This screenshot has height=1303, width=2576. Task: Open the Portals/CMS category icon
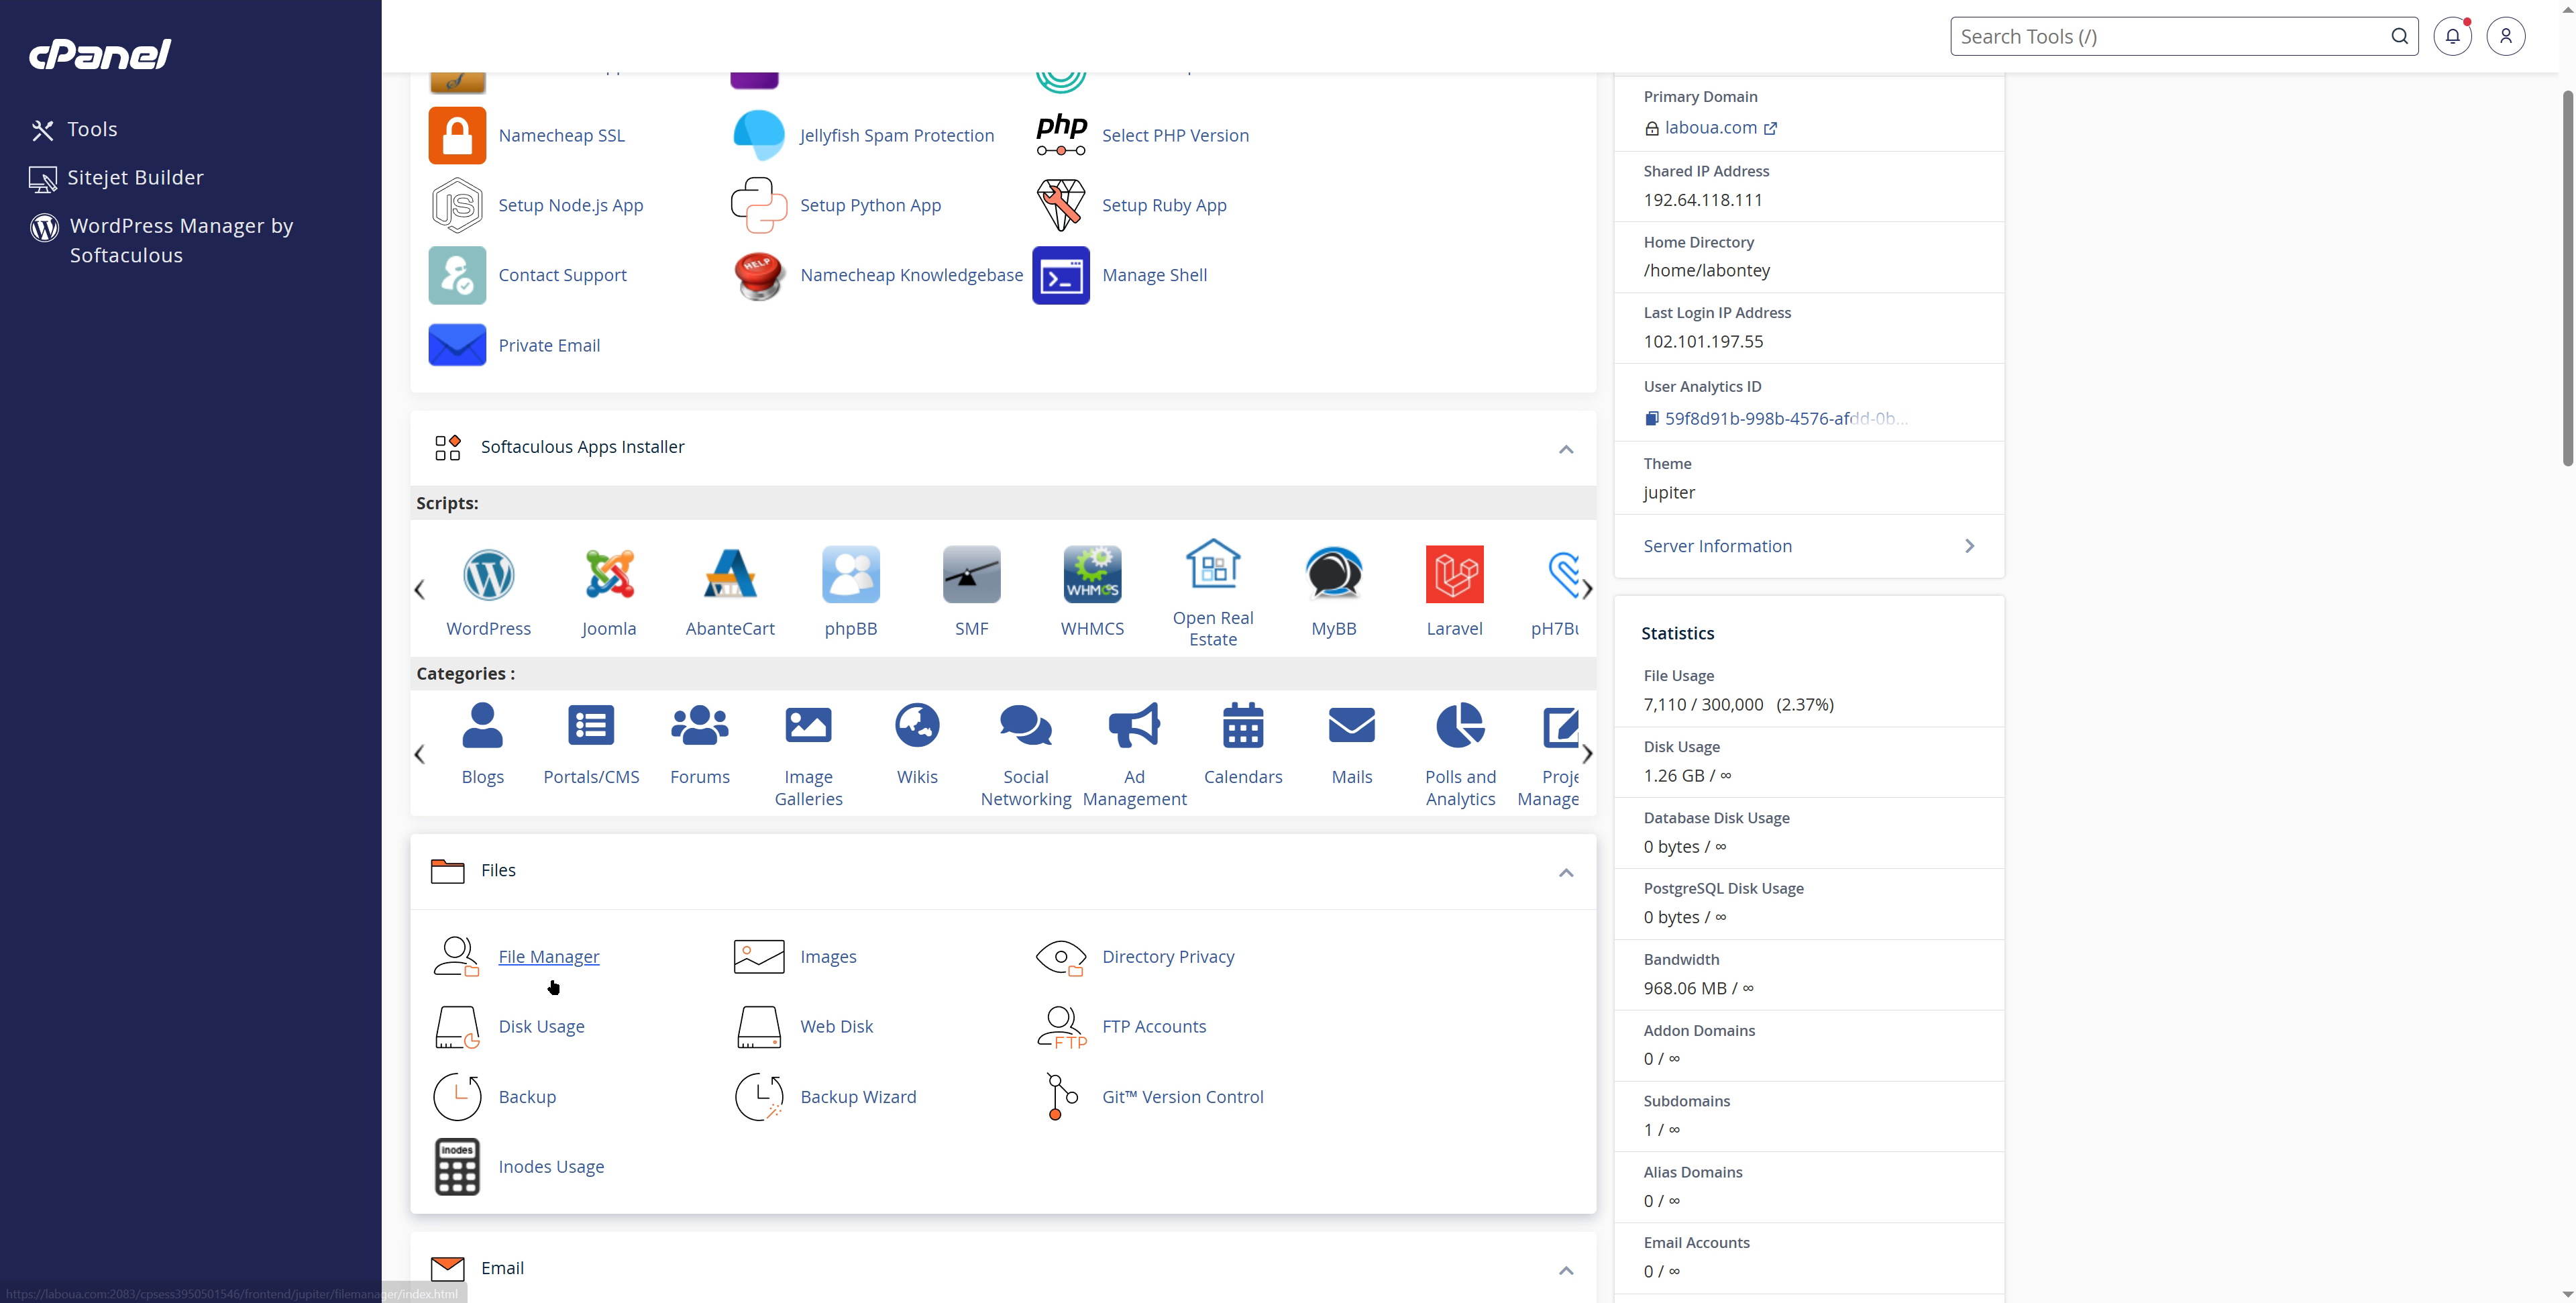click(591, 725)
